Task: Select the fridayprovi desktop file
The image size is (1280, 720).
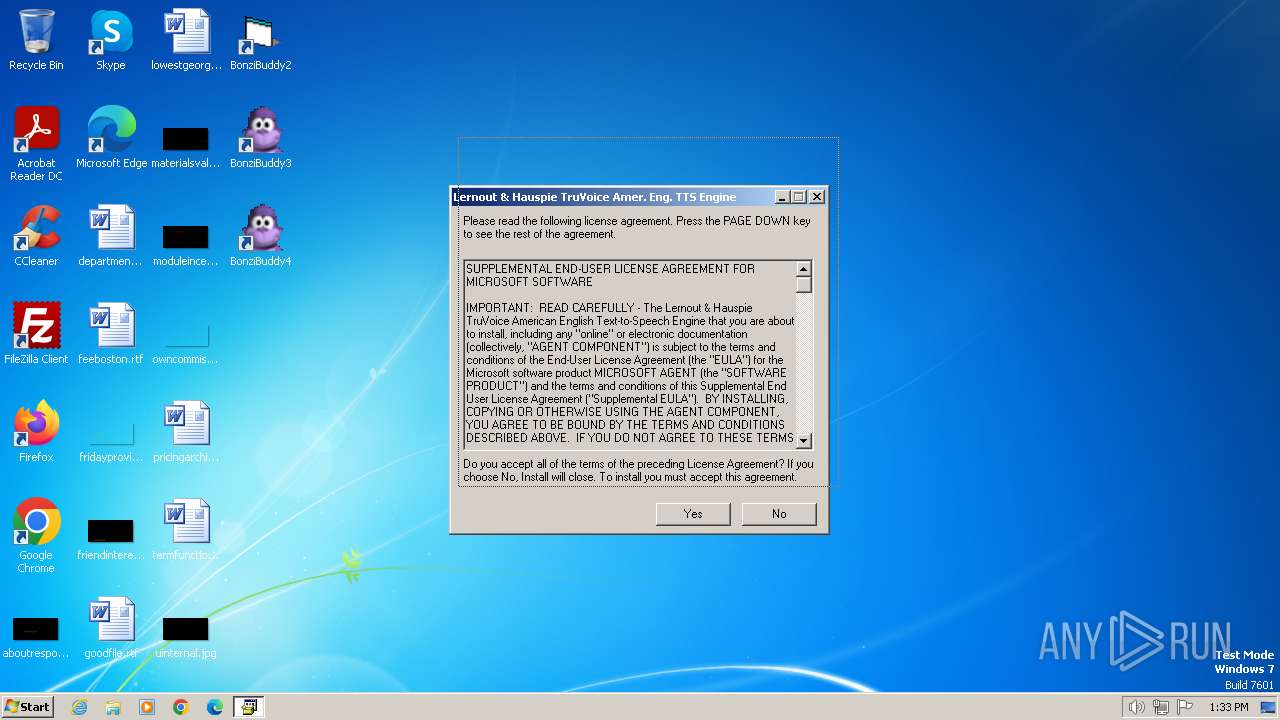Action: click(111, 439)
